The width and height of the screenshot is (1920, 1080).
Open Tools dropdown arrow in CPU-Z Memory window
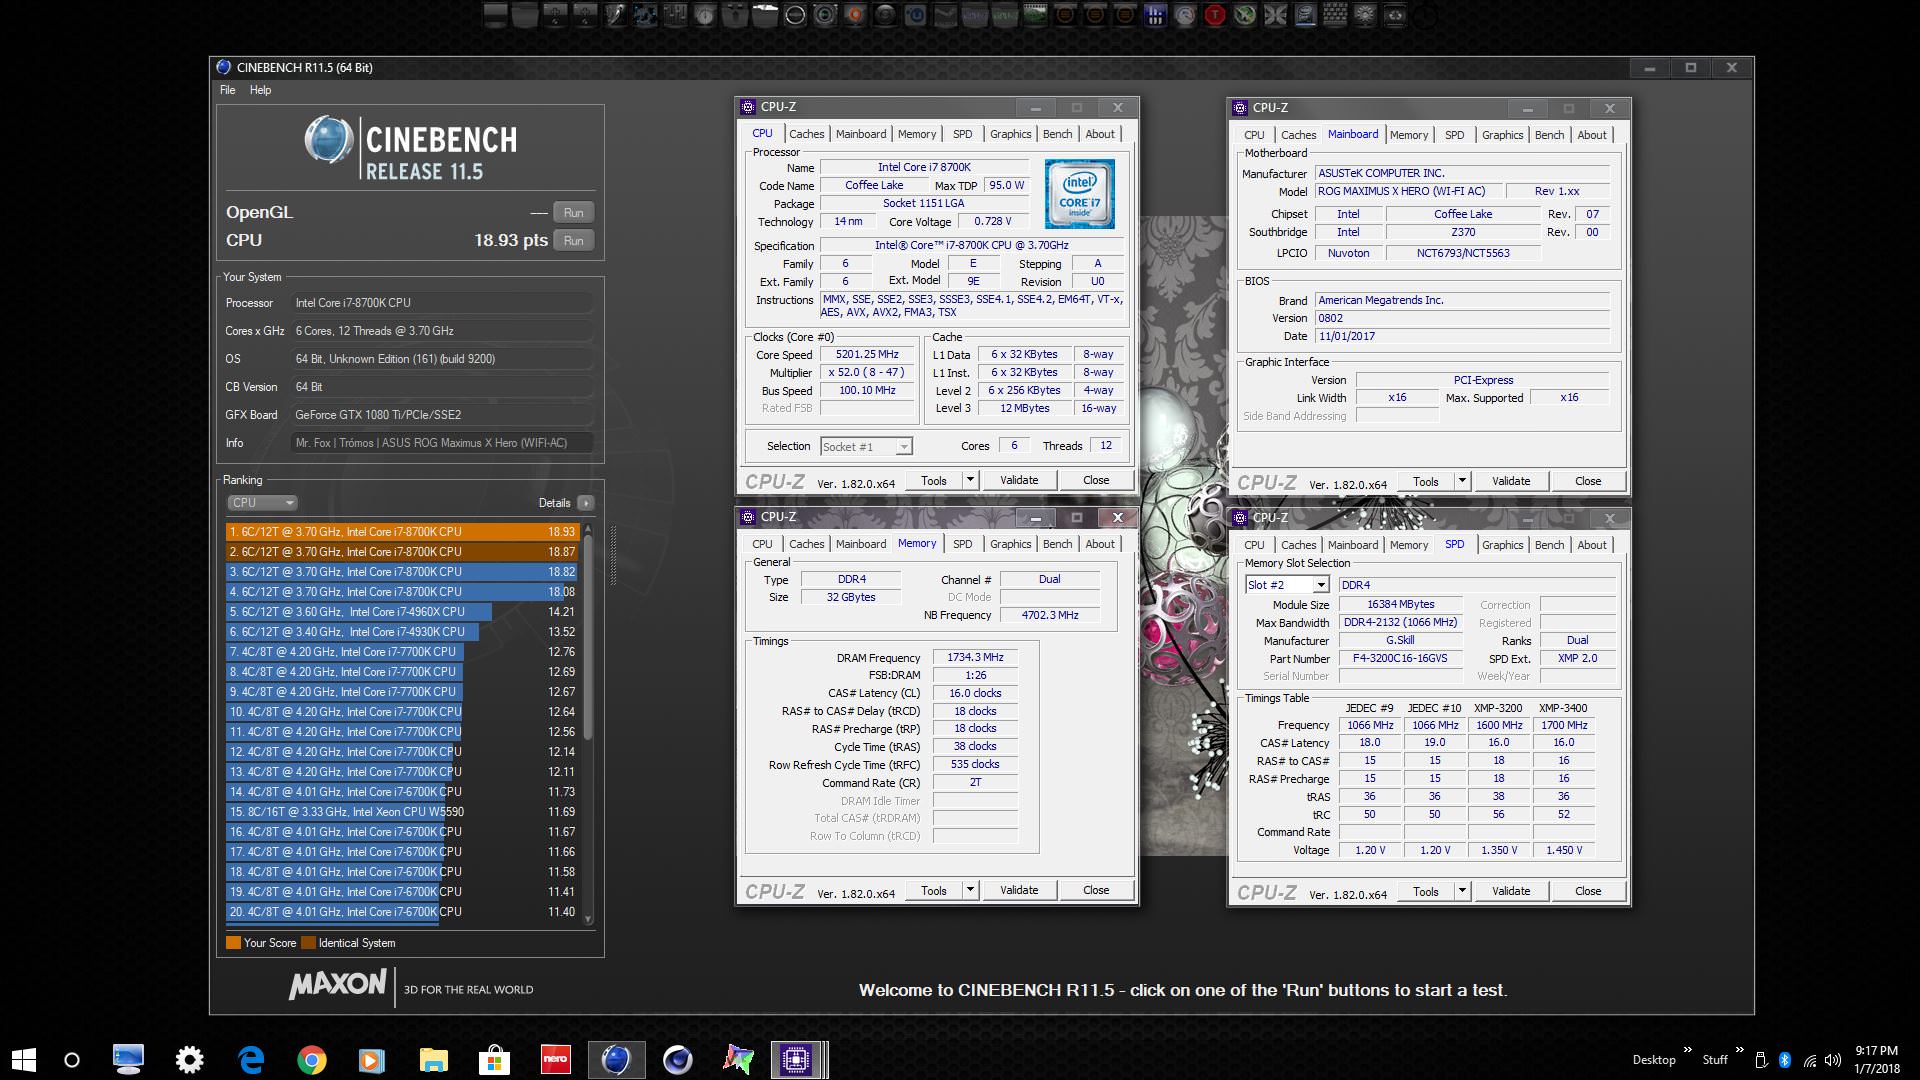click(x=969, y=890)
